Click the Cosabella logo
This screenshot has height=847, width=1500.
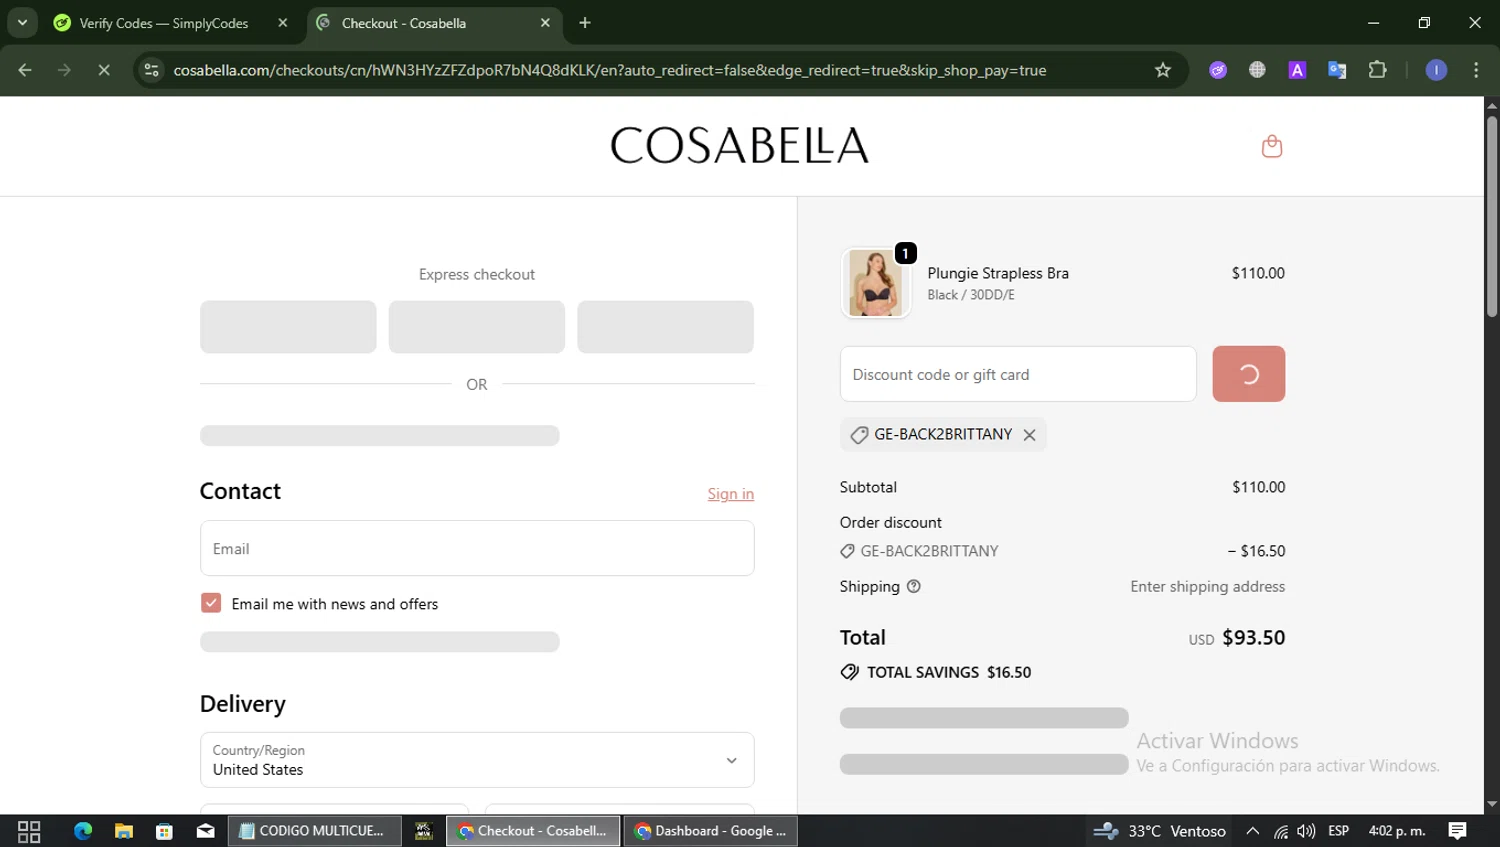click(740, 146)
